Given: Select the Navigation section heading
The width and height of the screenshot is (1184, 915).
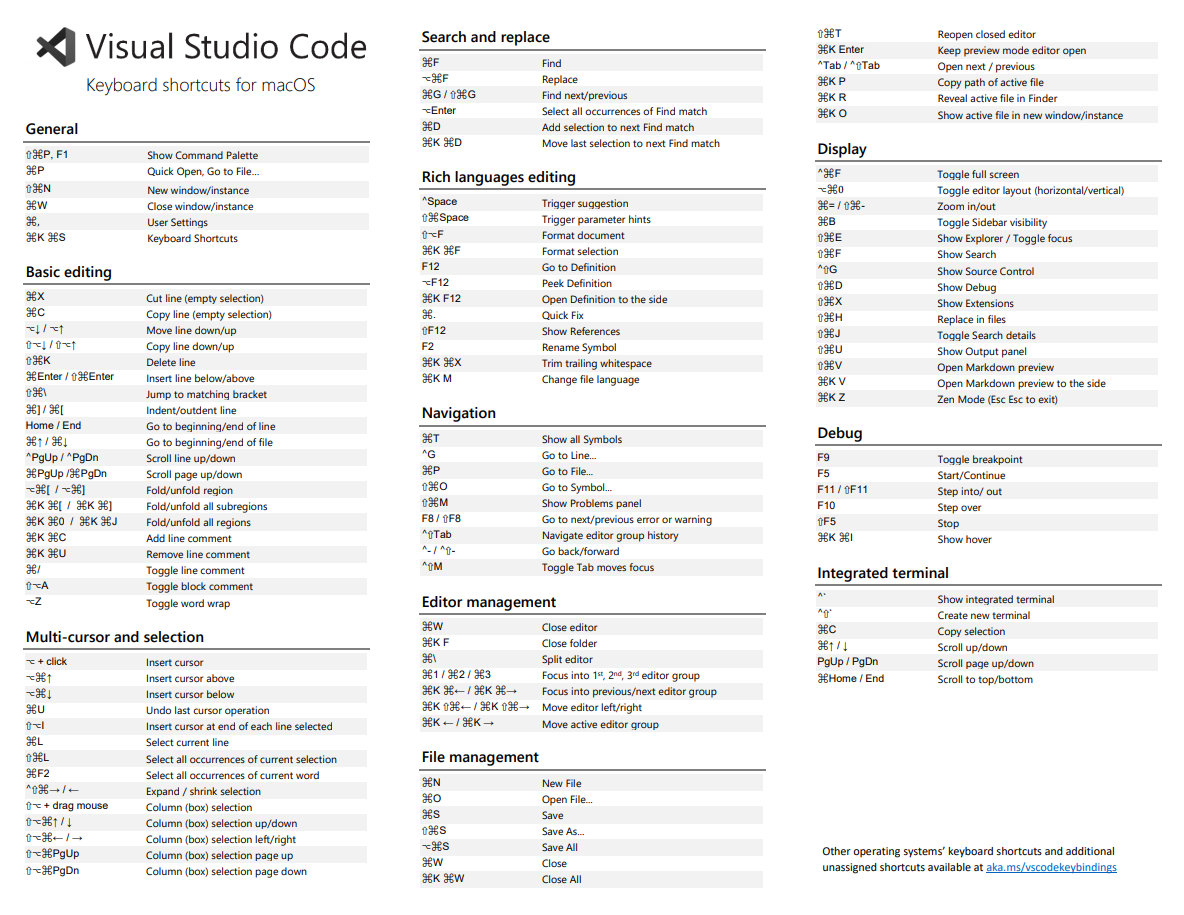Looking at the screenshot, I should [x=458, y=413].
